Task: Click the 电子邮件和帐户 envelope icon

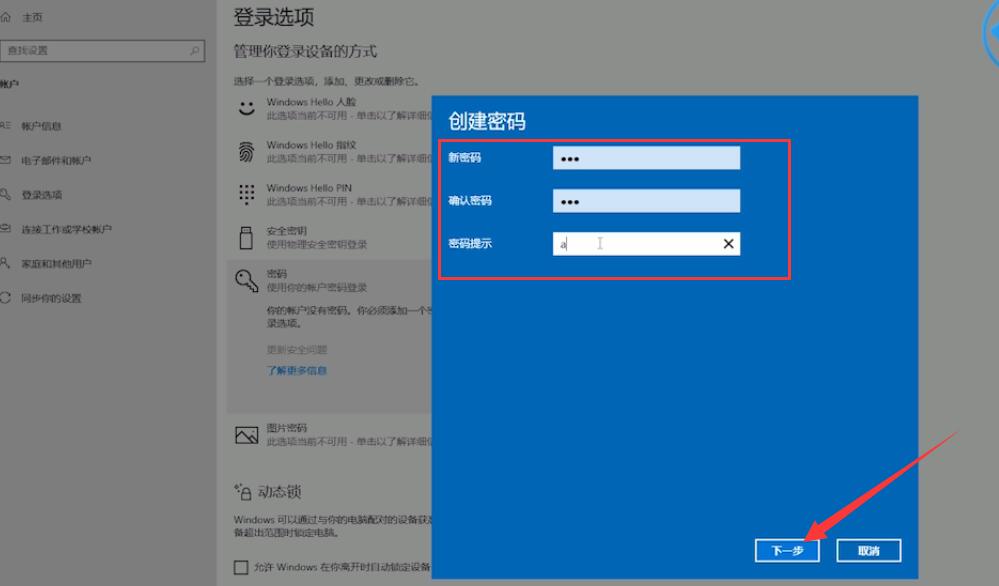Action: point(5,160)
